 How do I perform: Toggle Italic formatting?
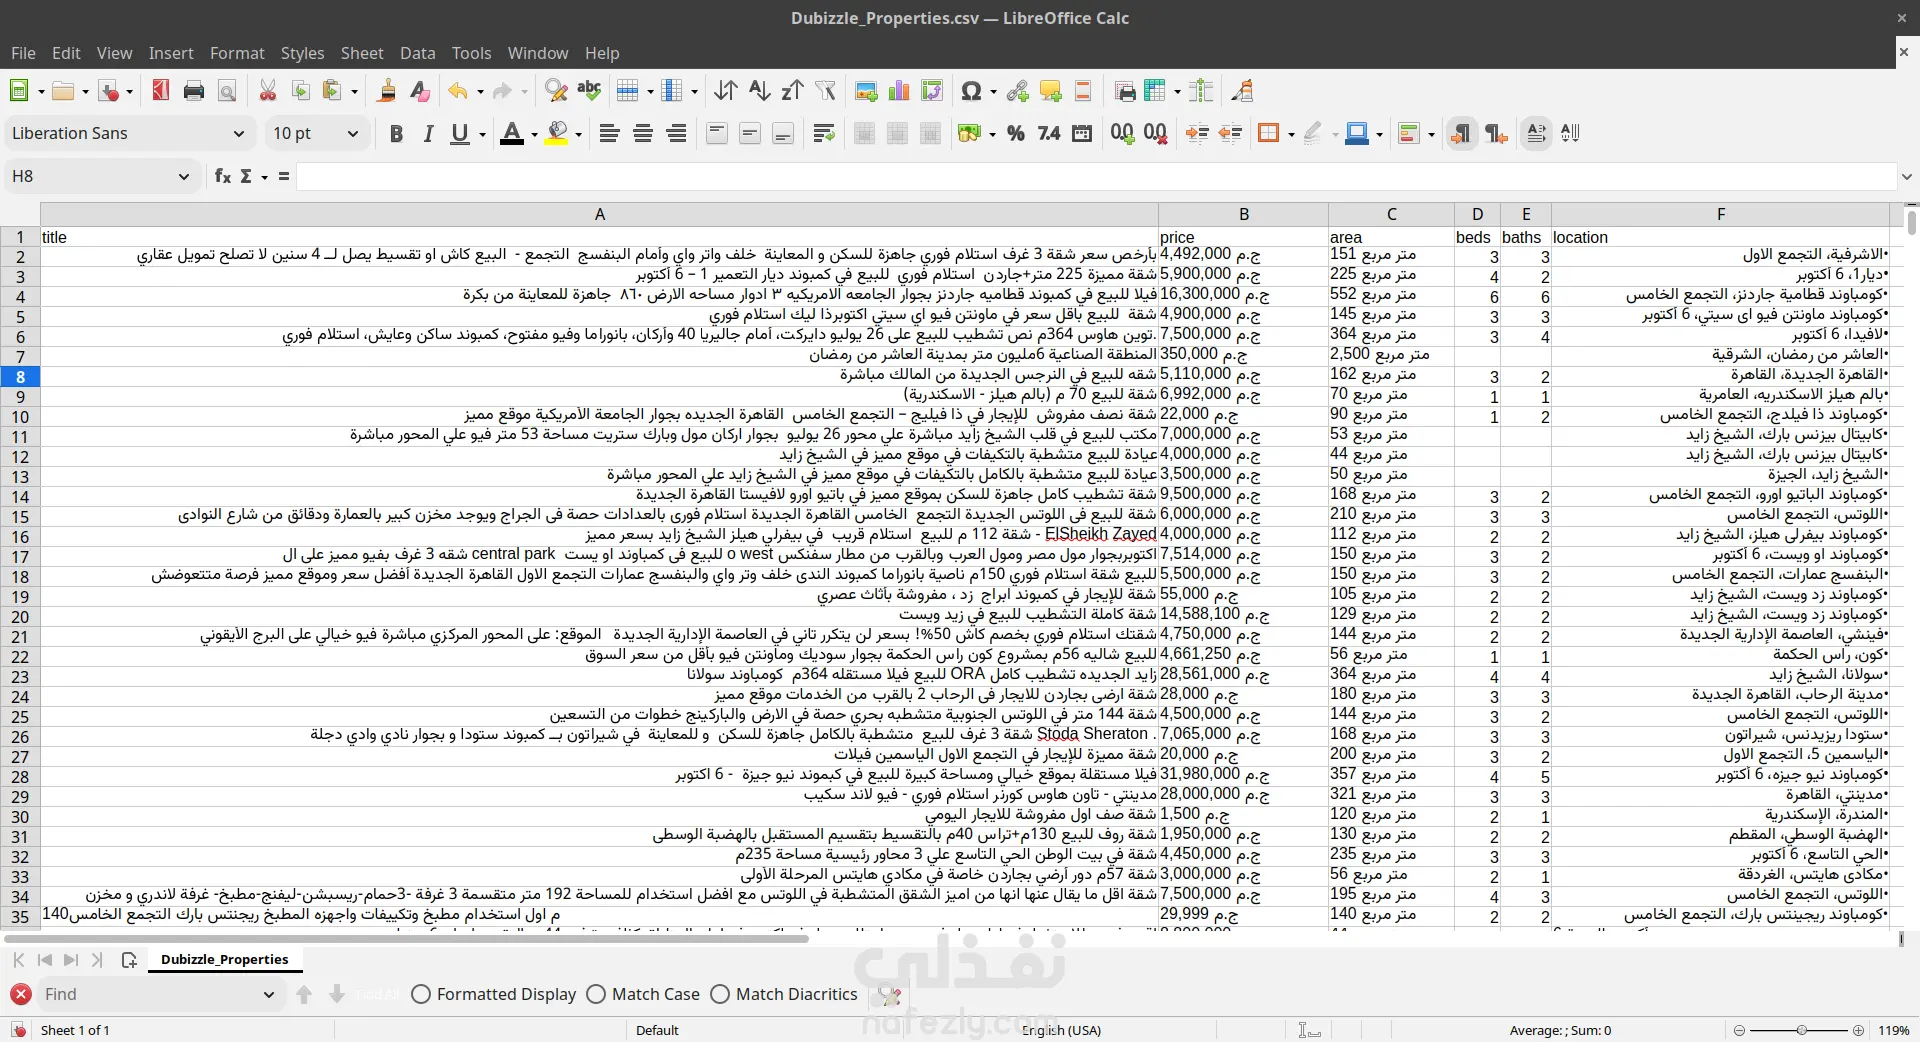428,133
